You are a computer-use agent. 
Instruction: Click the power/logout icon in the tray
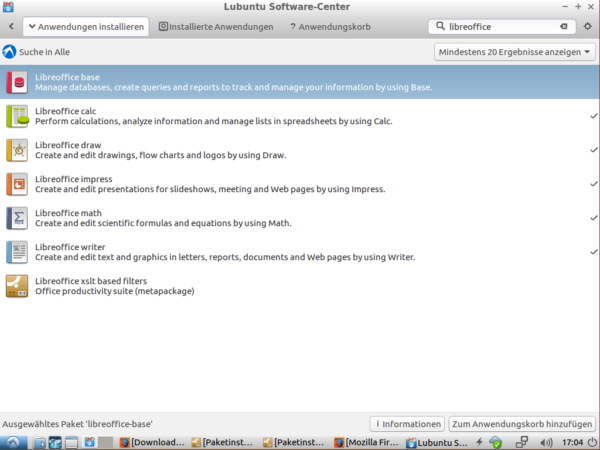[593, 442]
